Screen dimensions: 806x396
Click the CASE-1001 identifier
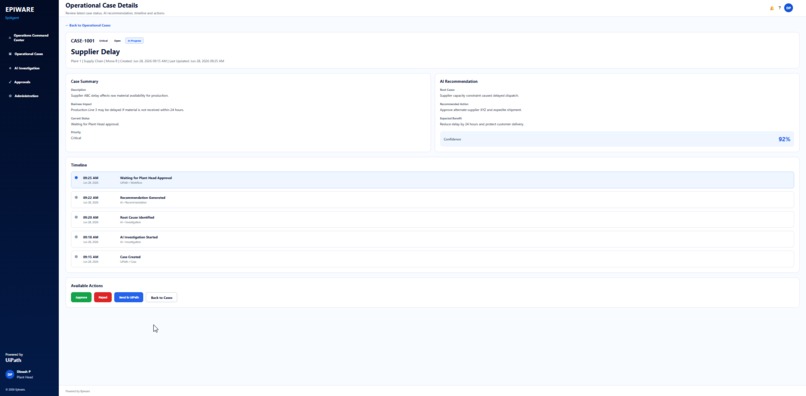click(x=83, y=40)
